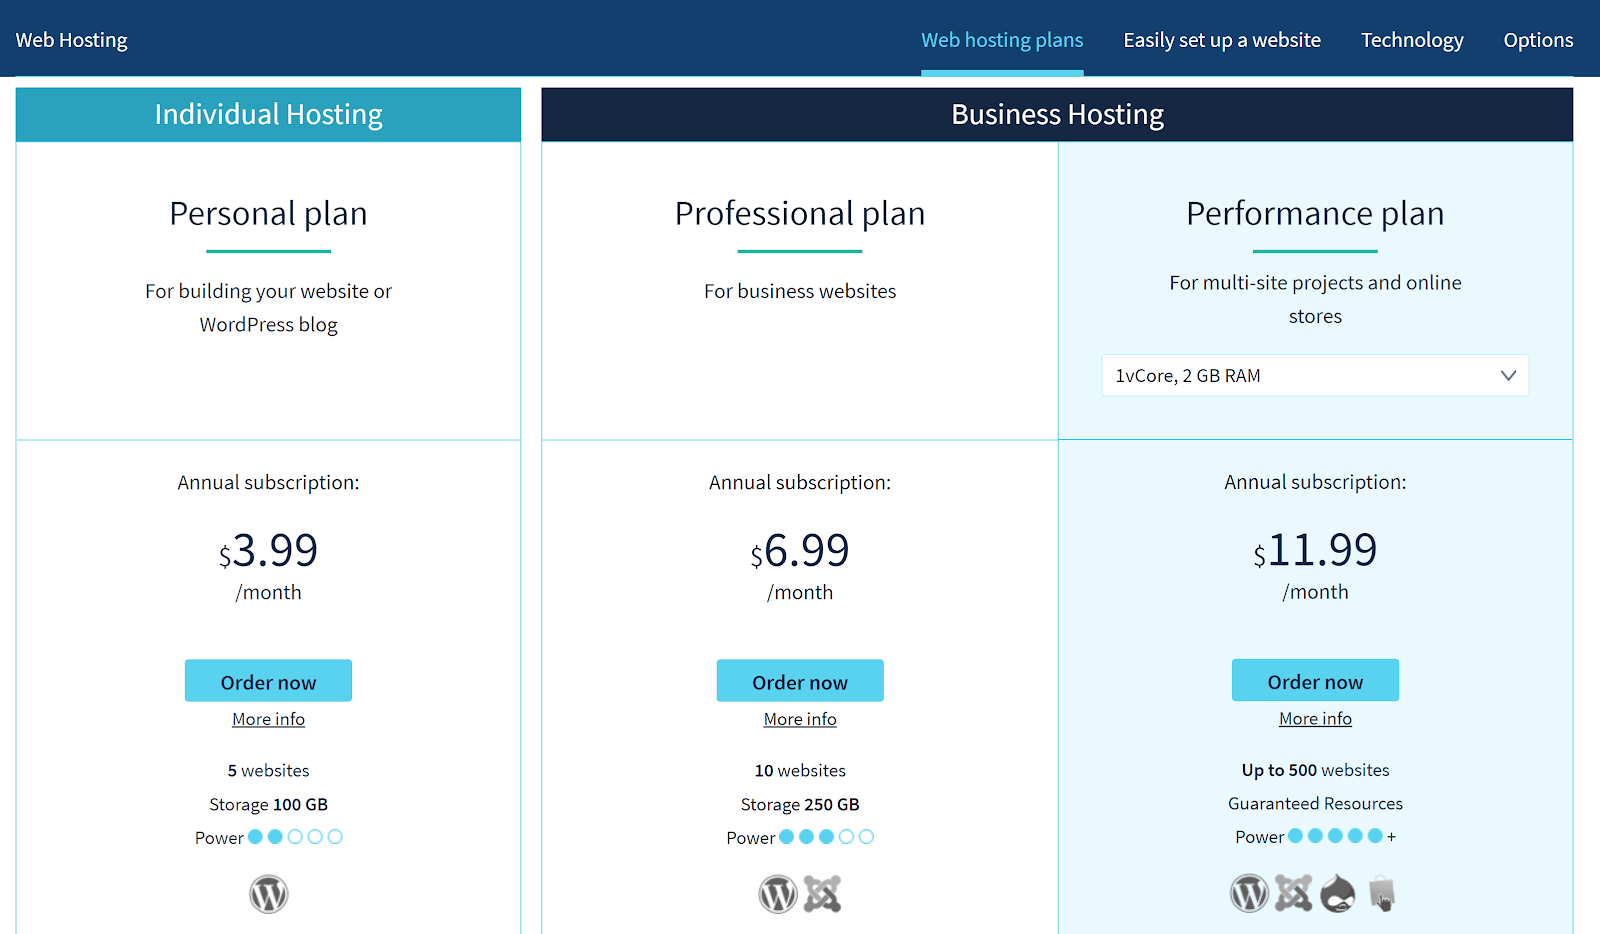The height and width of the screenshot is (934, 1600).
Task: Switch to the Easily set up a website tab
Action: tap(1222, 39)
